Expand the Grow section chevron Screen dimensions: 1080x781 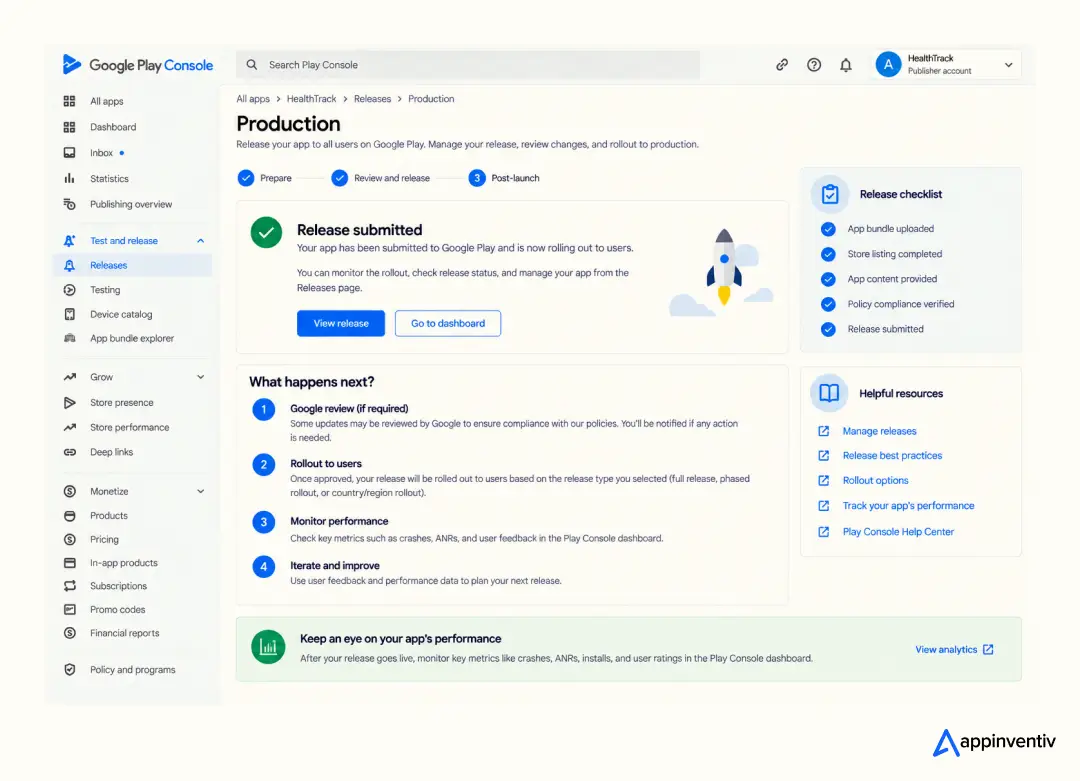[200, 377]
